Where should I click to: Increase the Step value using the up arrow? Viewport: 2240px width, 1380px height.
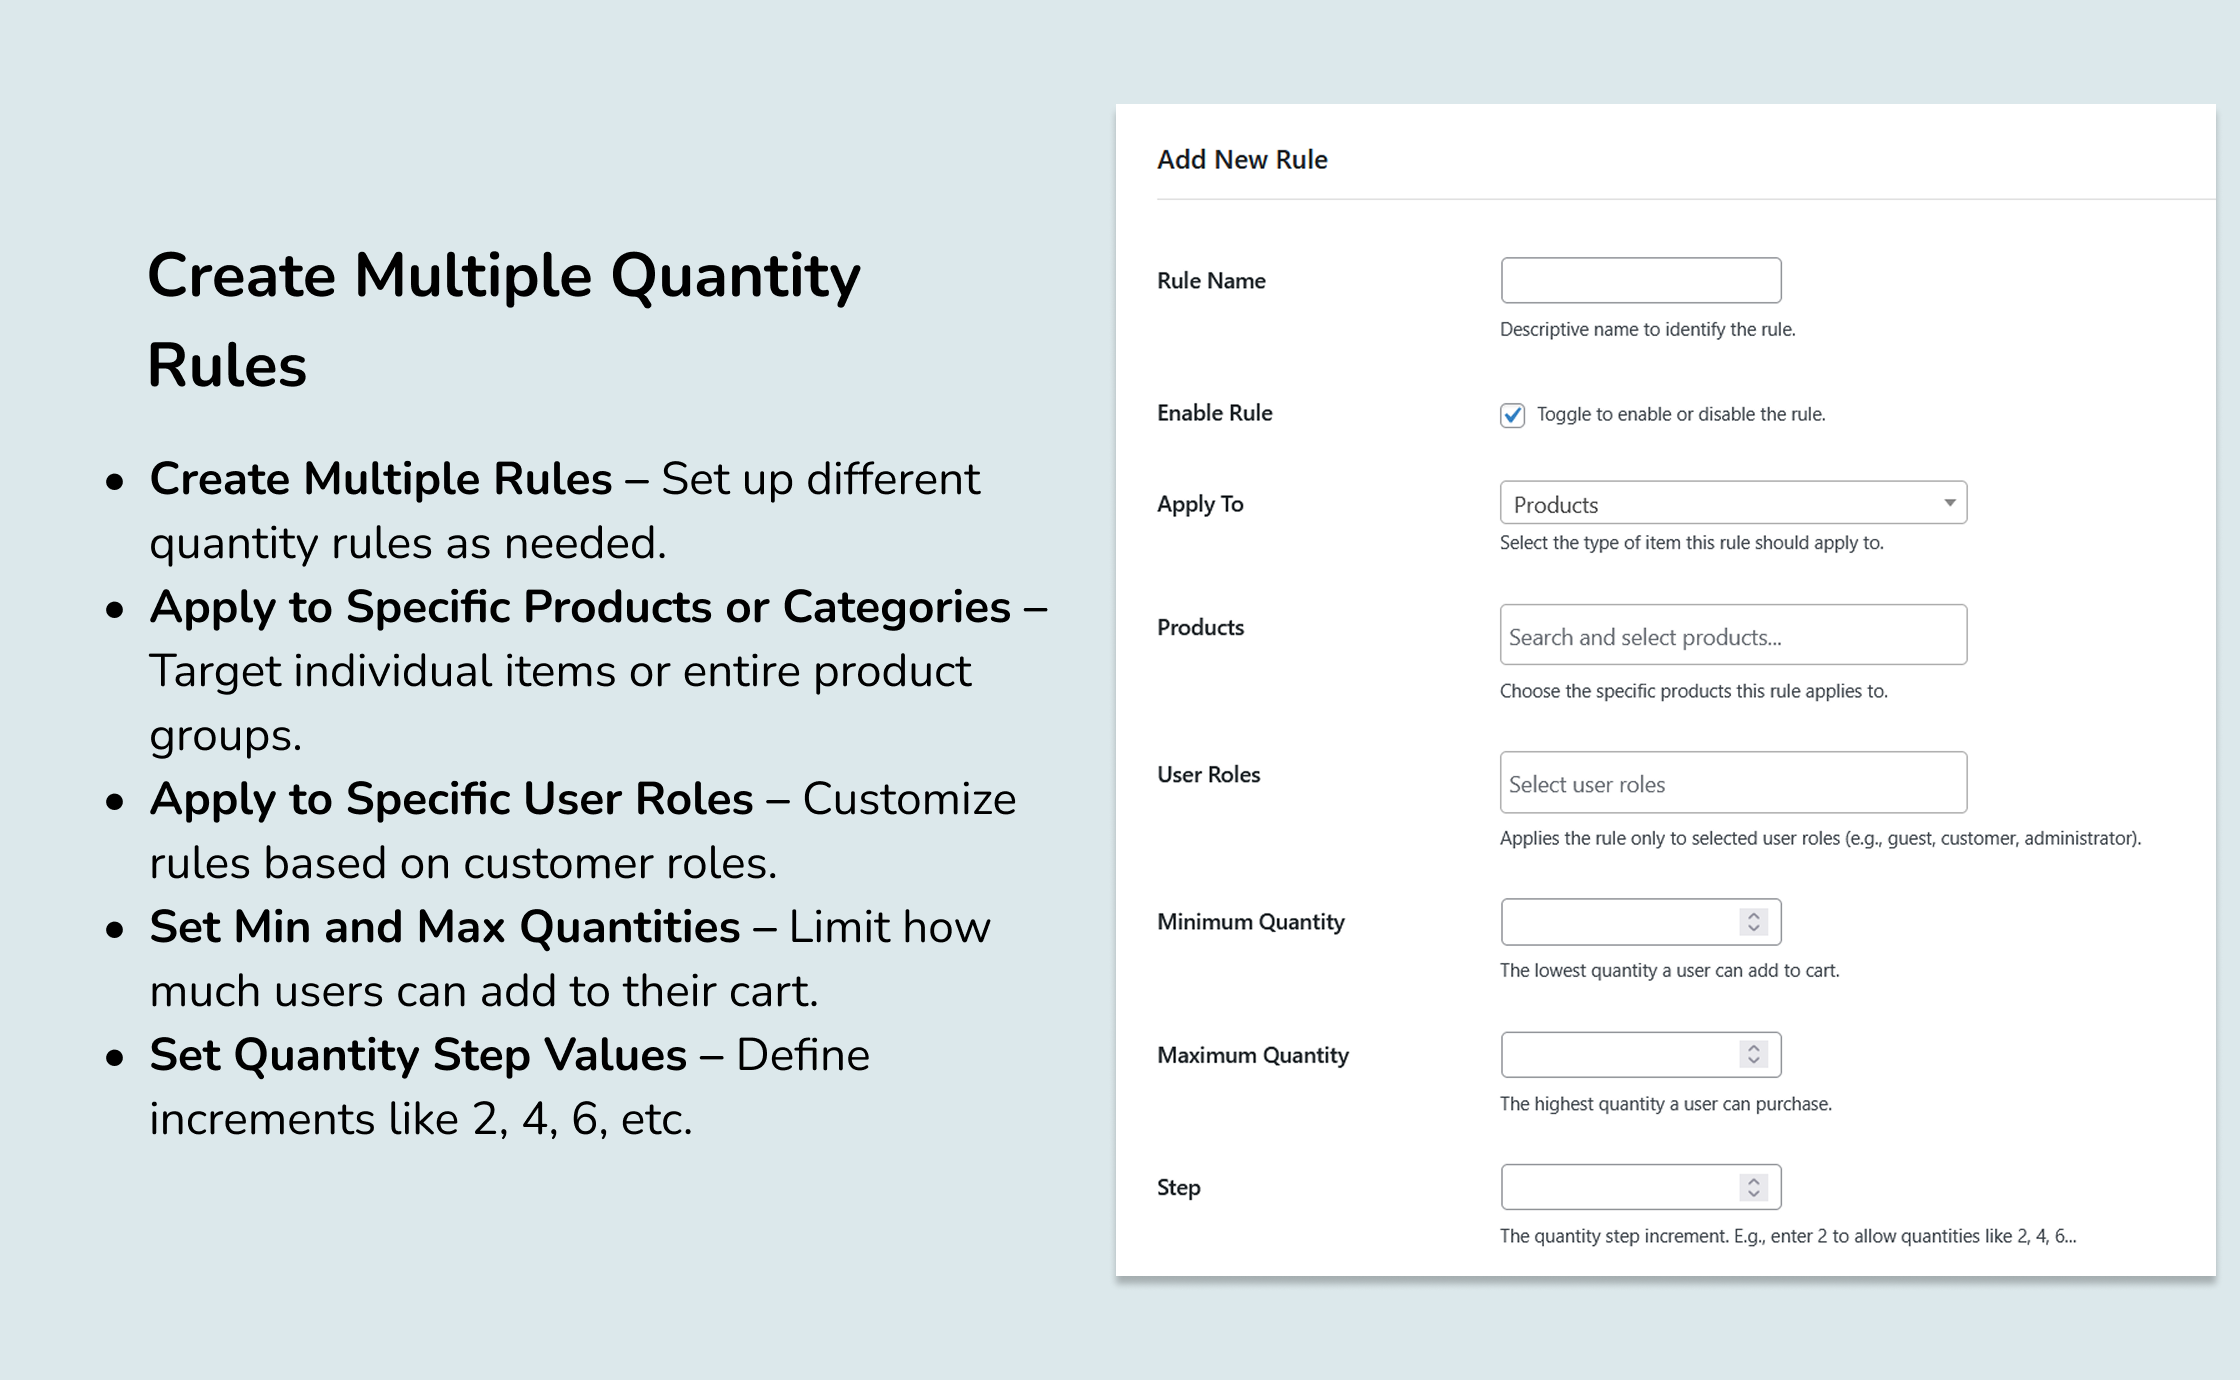coord(1753,1181)
